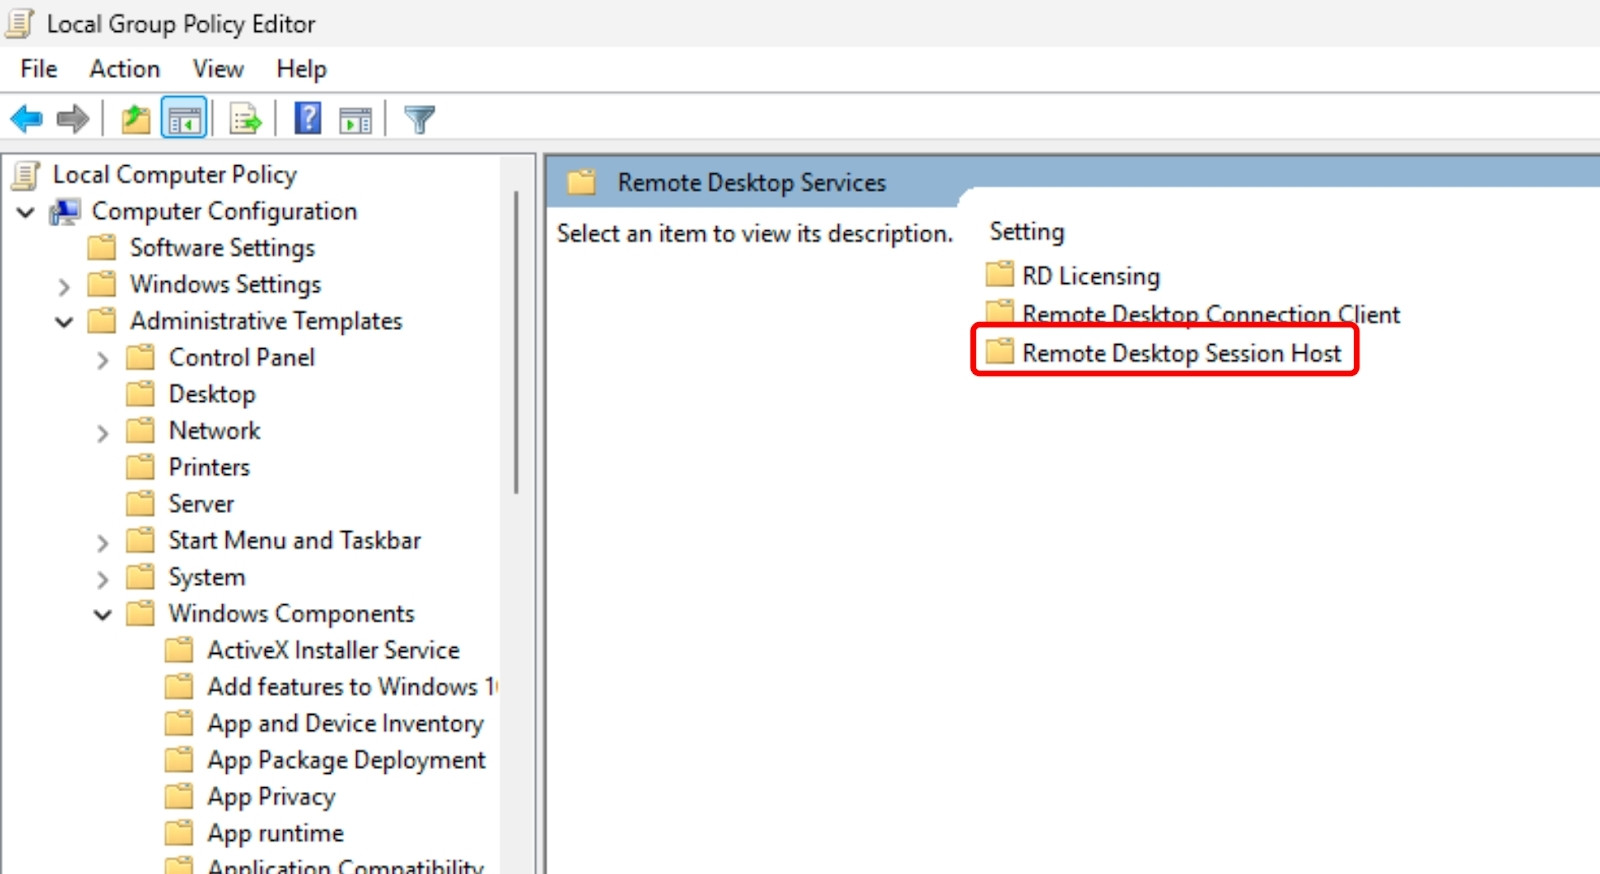
Task: Toggle Show/Hide Console Tree toolbar icon
Action: (184, 120)
